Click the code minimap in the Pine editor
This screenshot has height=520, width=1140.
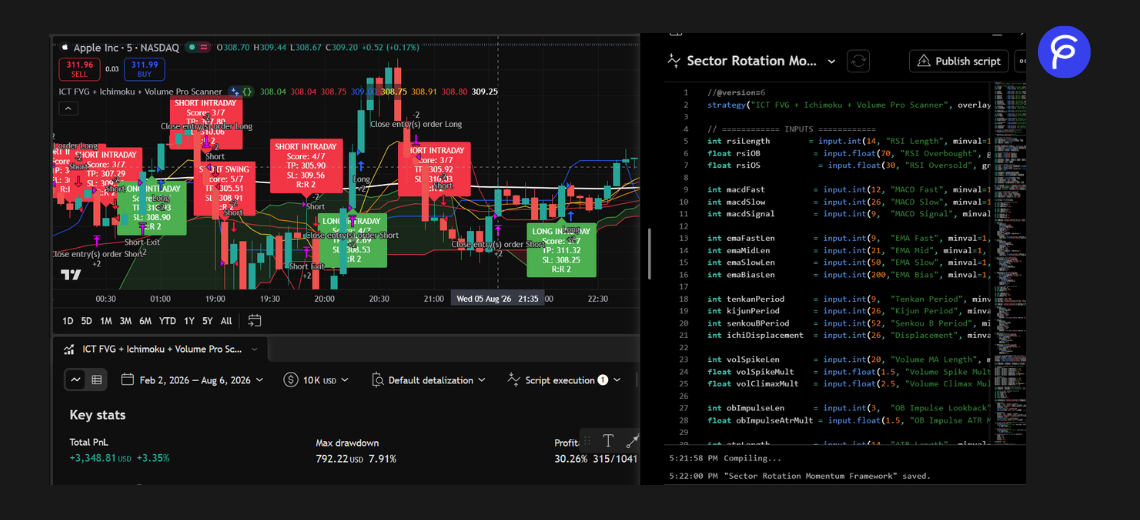click(x=1009, y=262)
